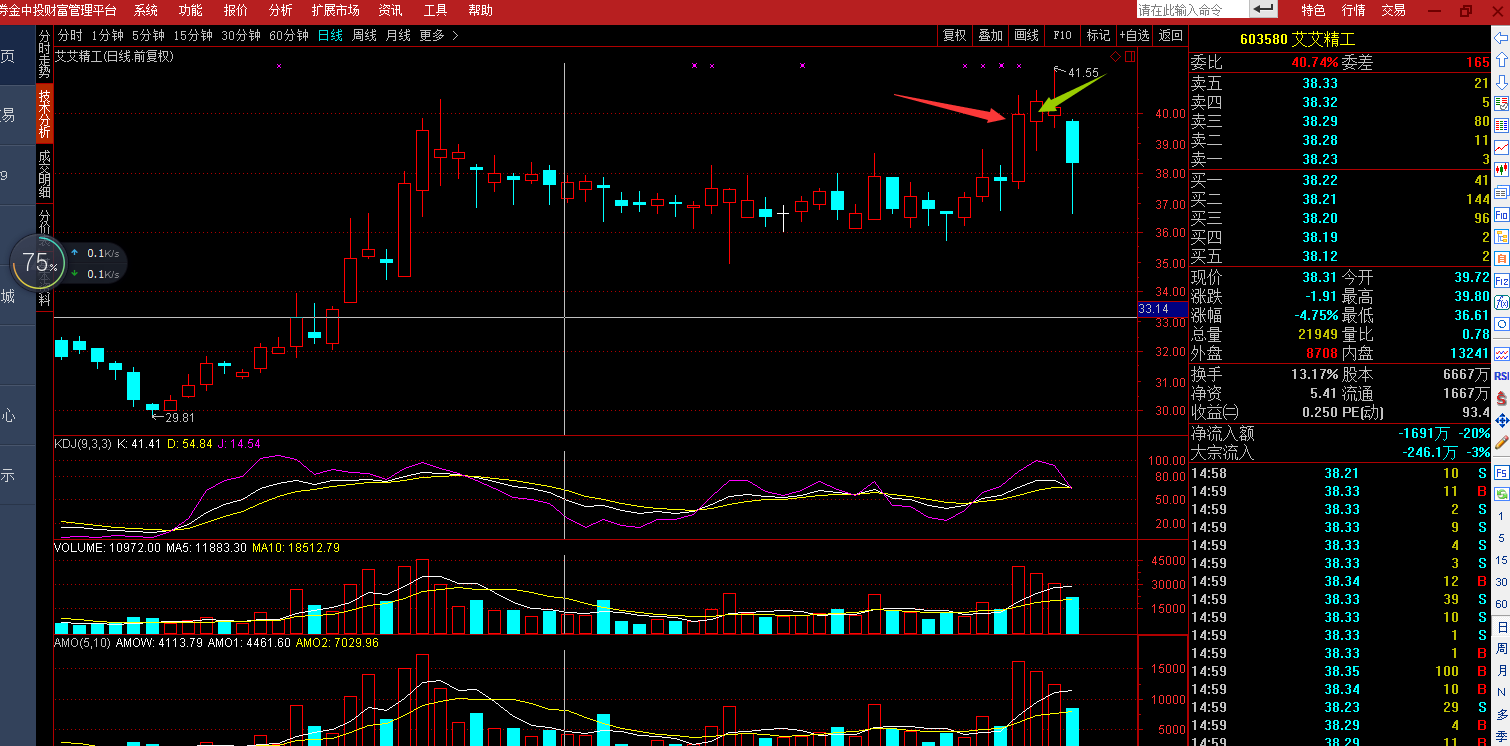Click the KDJ(9,3,3) indicator label
1510x746 pixels.
(84, 443)
